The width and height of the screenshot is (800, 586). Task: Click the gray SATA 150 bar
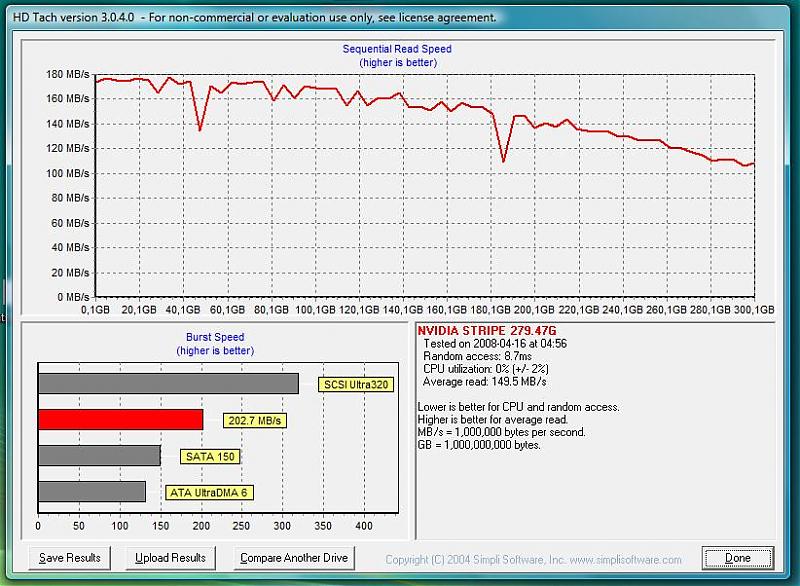coord(99,455)
